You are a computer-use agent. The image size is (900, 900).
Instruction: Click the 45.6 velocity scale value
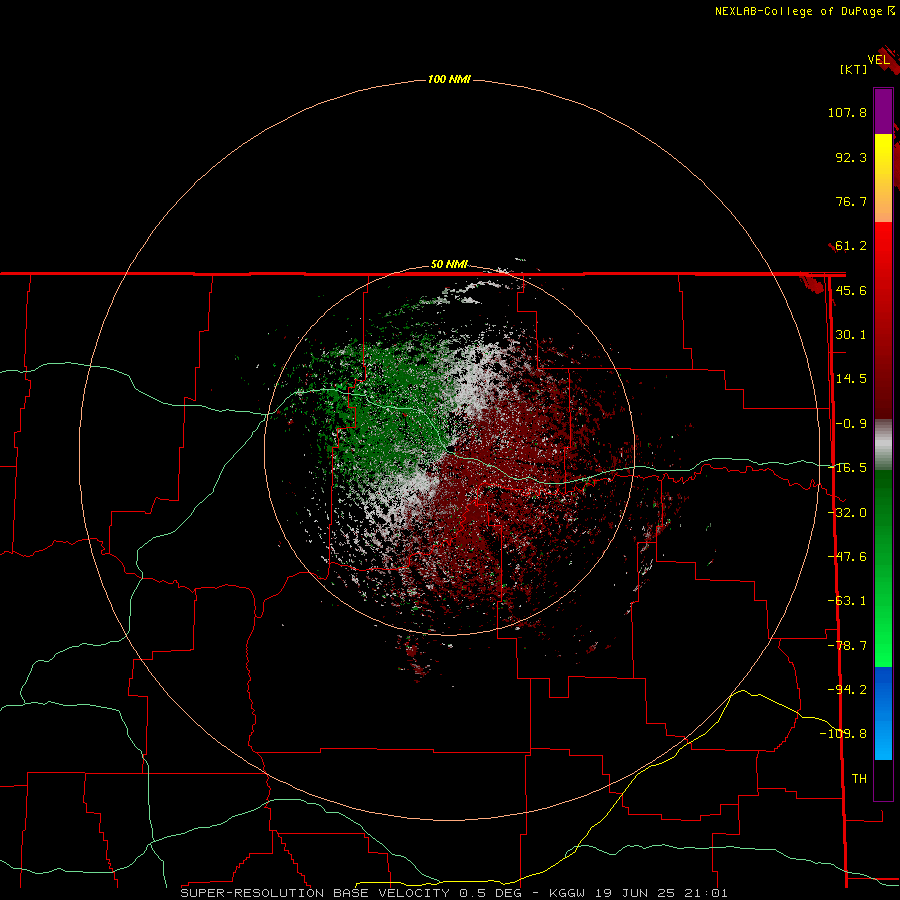pyautogui.click(x=851, y=290)
